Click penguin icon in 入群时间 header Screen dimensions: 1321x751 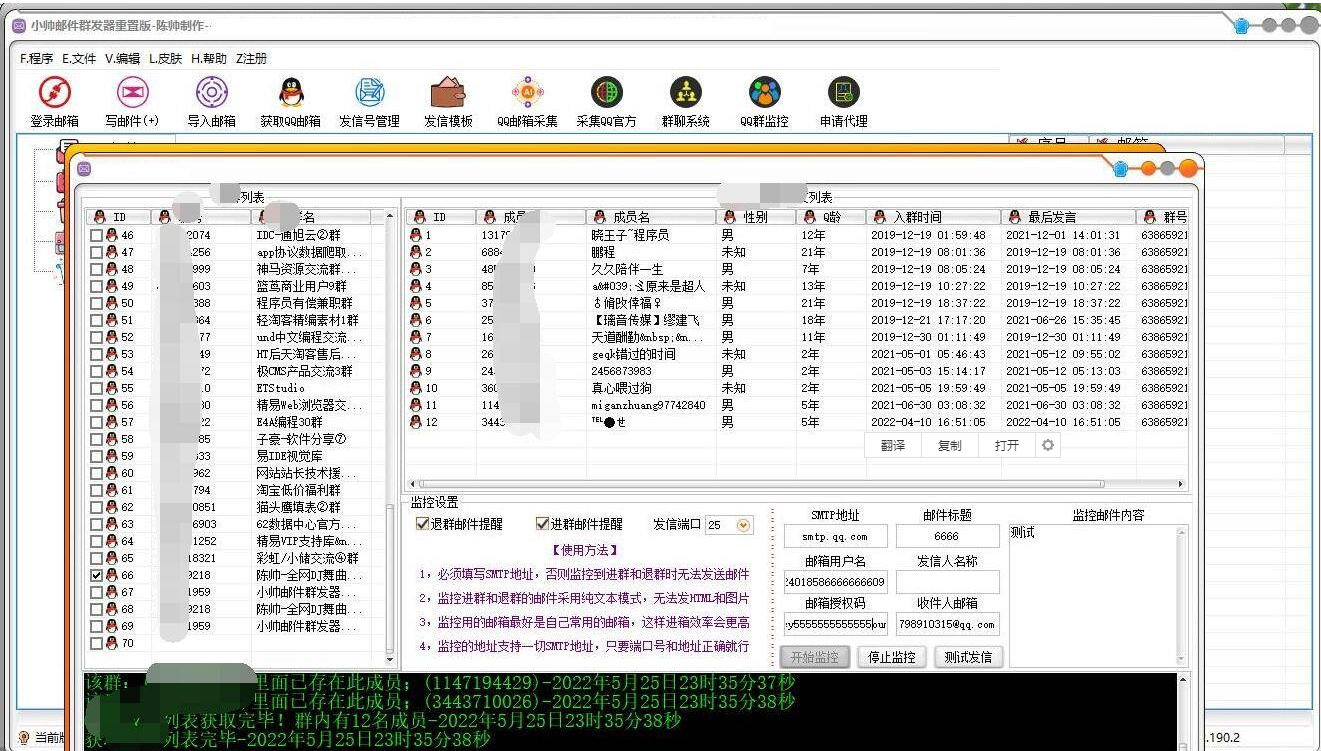880,217
